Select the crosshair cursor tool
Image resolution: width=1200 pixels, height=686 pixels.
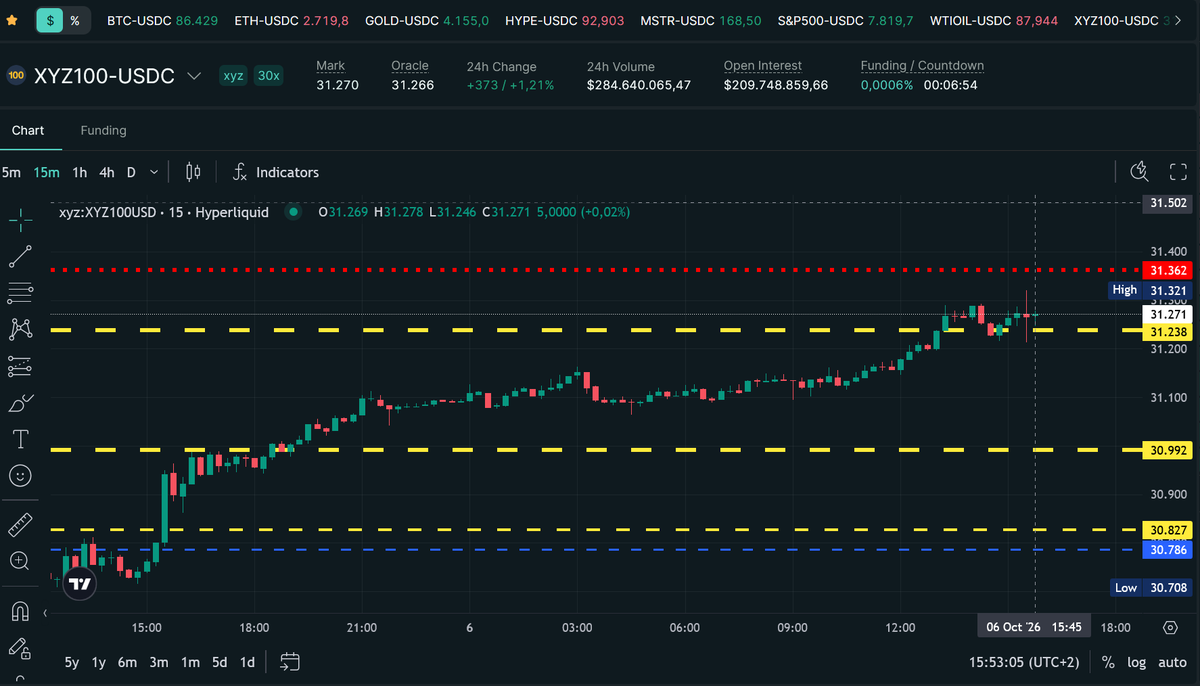[19, 220]
